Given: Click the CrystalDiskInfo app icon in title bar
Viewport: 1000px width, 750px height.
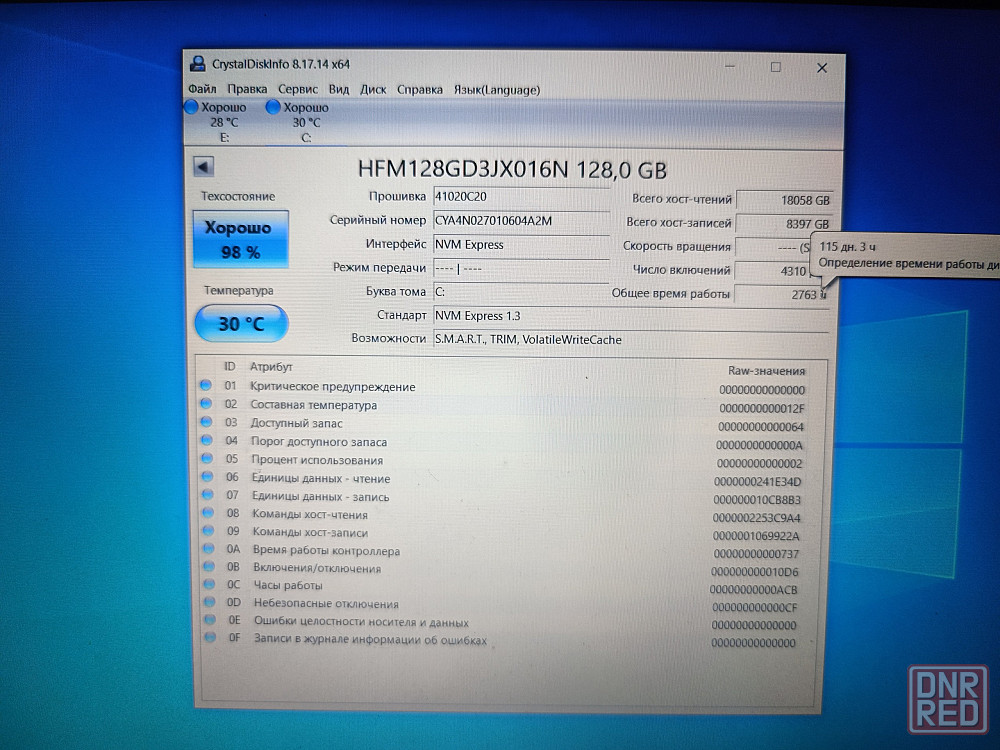Looking at the screenshot, I should click(x=198, y=65).
